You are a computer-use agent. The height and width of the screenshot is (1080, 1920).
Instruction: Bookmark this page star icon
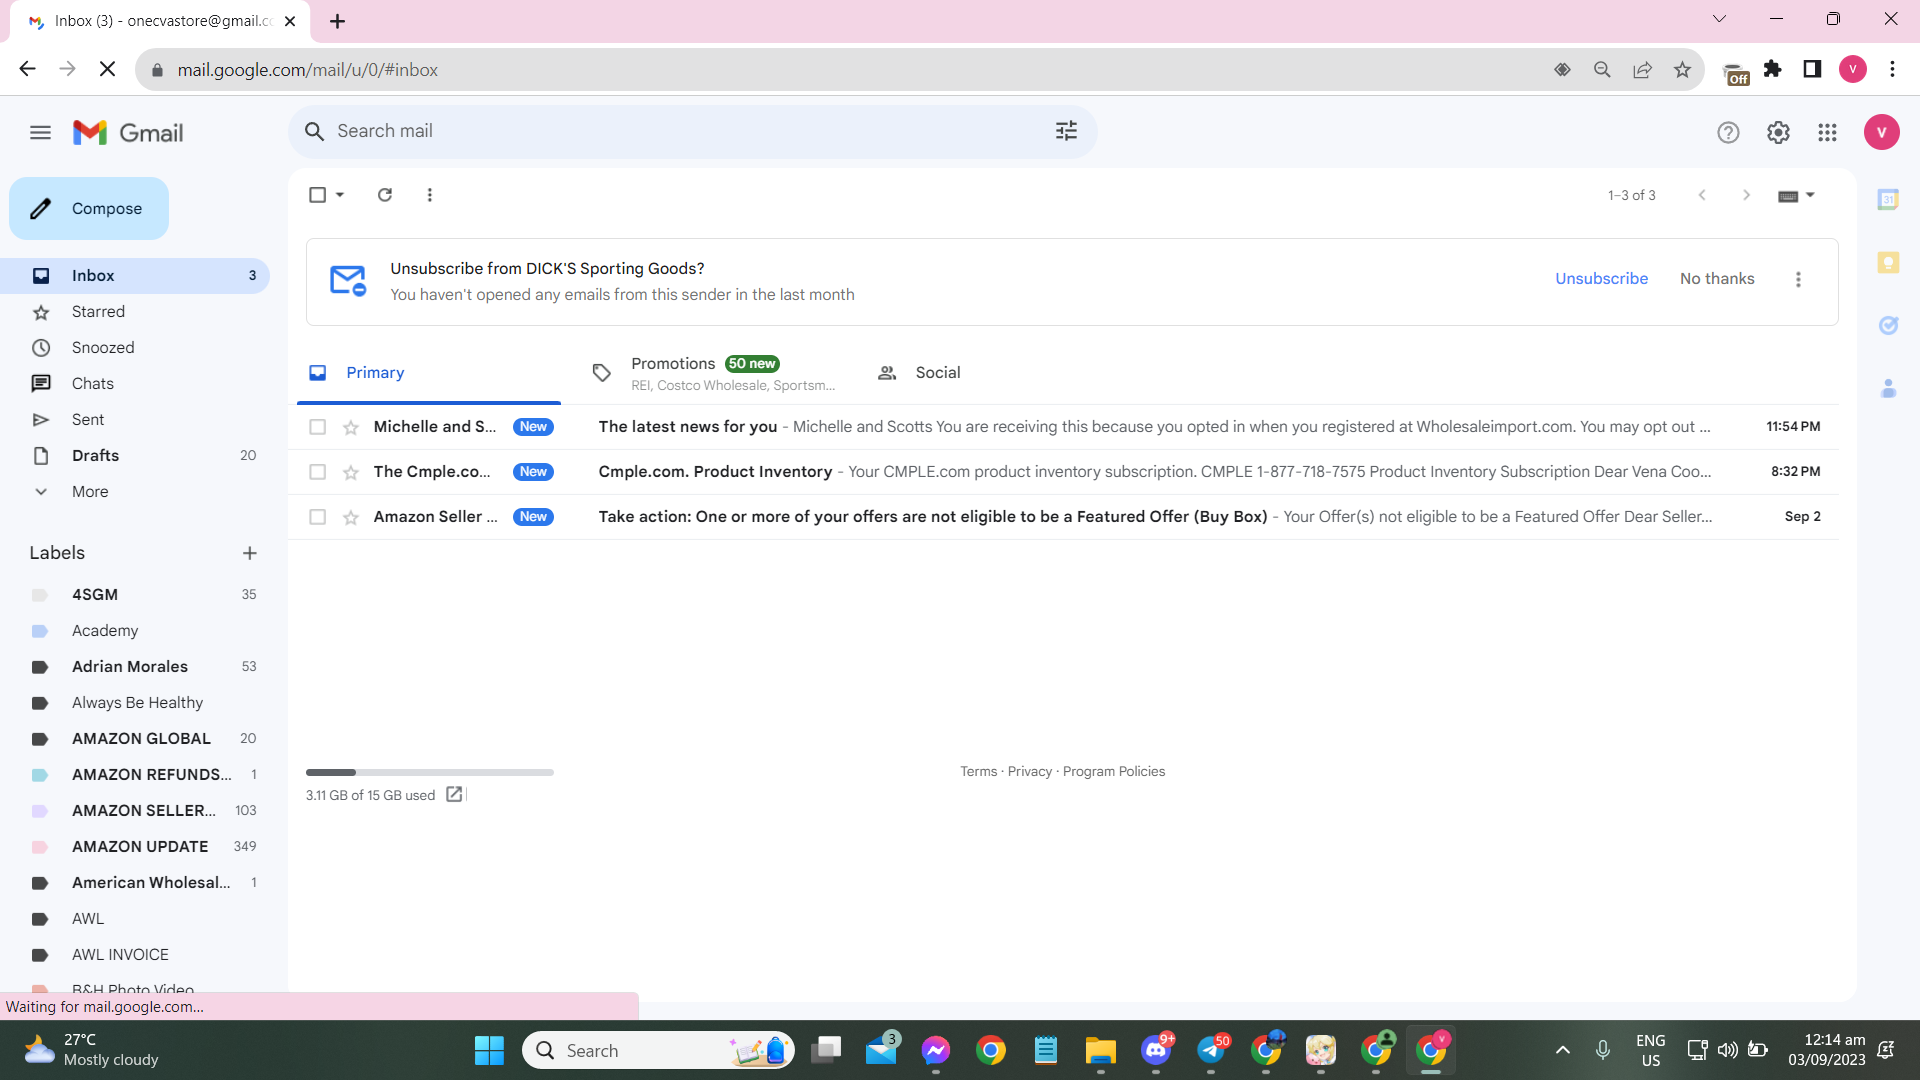tap(1682, 69)
